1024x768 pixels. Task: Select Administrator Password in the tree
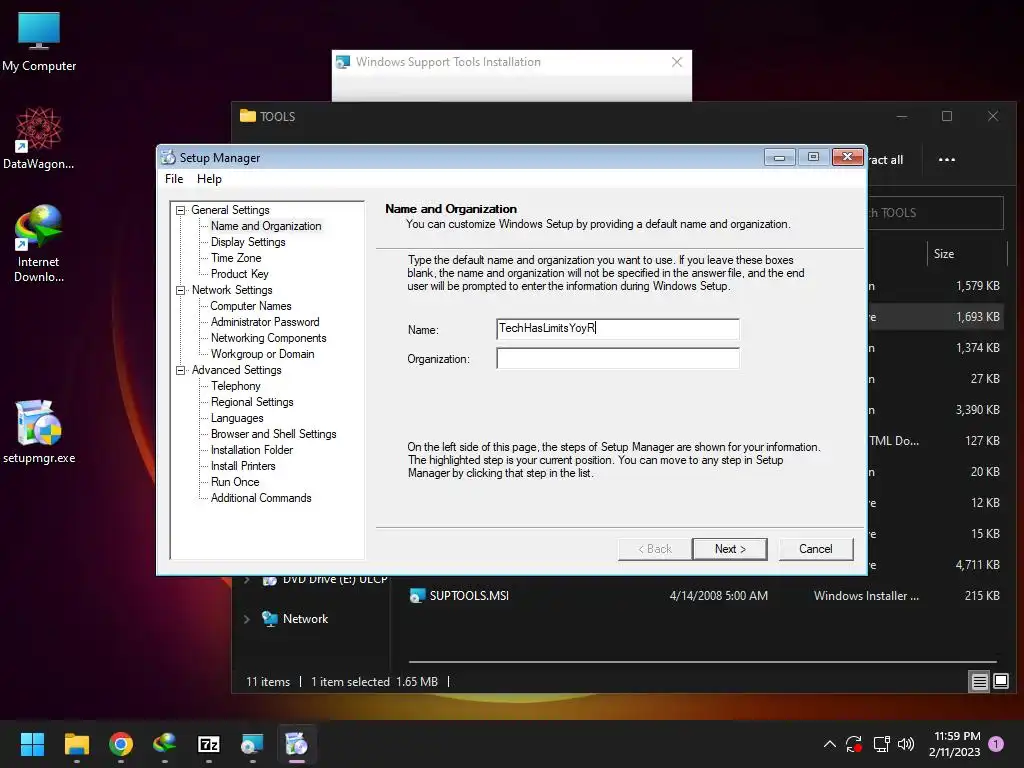pos(265,322)
